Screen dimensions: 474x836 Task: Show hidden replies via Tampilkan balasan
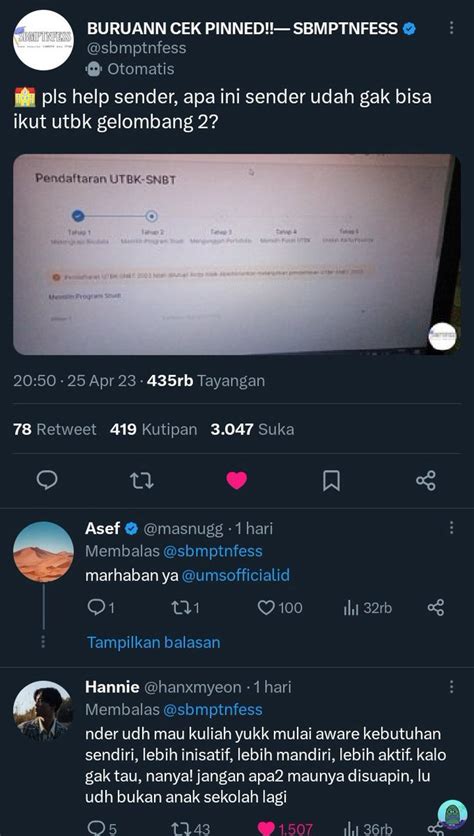154,642
